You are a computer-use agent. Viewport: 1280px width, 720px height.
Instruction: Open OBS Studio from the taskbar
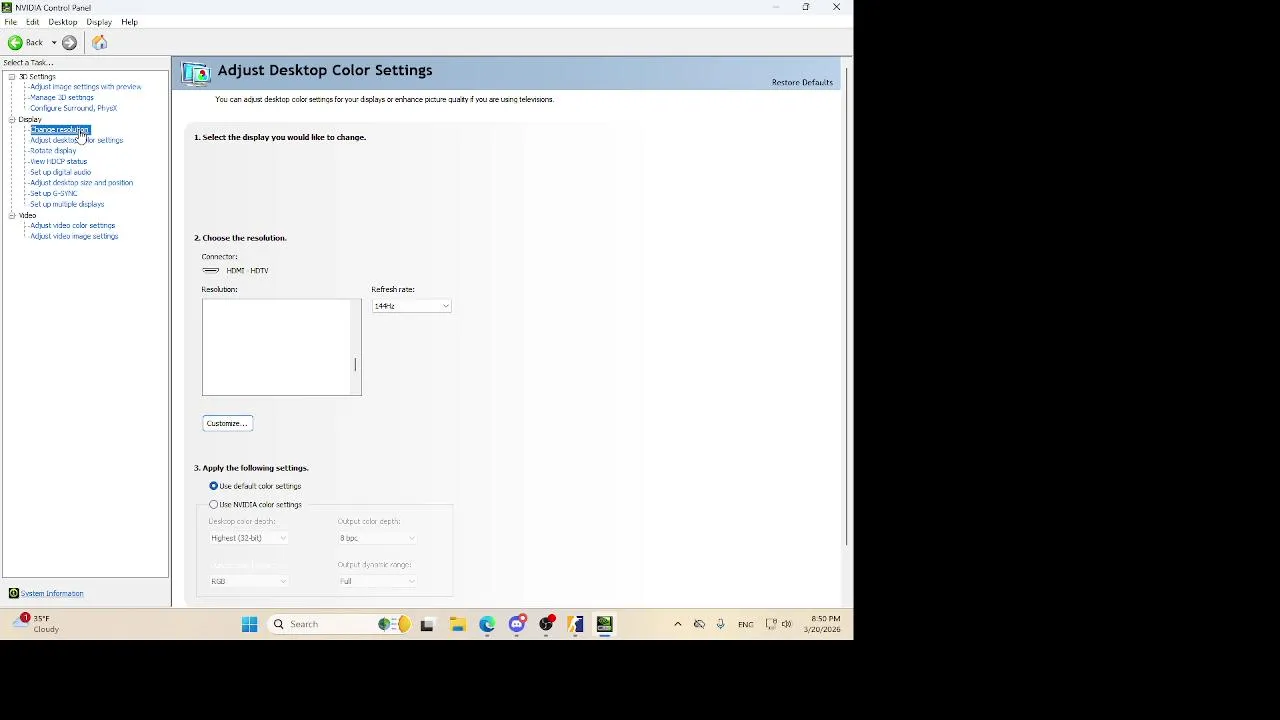(546, 624)
